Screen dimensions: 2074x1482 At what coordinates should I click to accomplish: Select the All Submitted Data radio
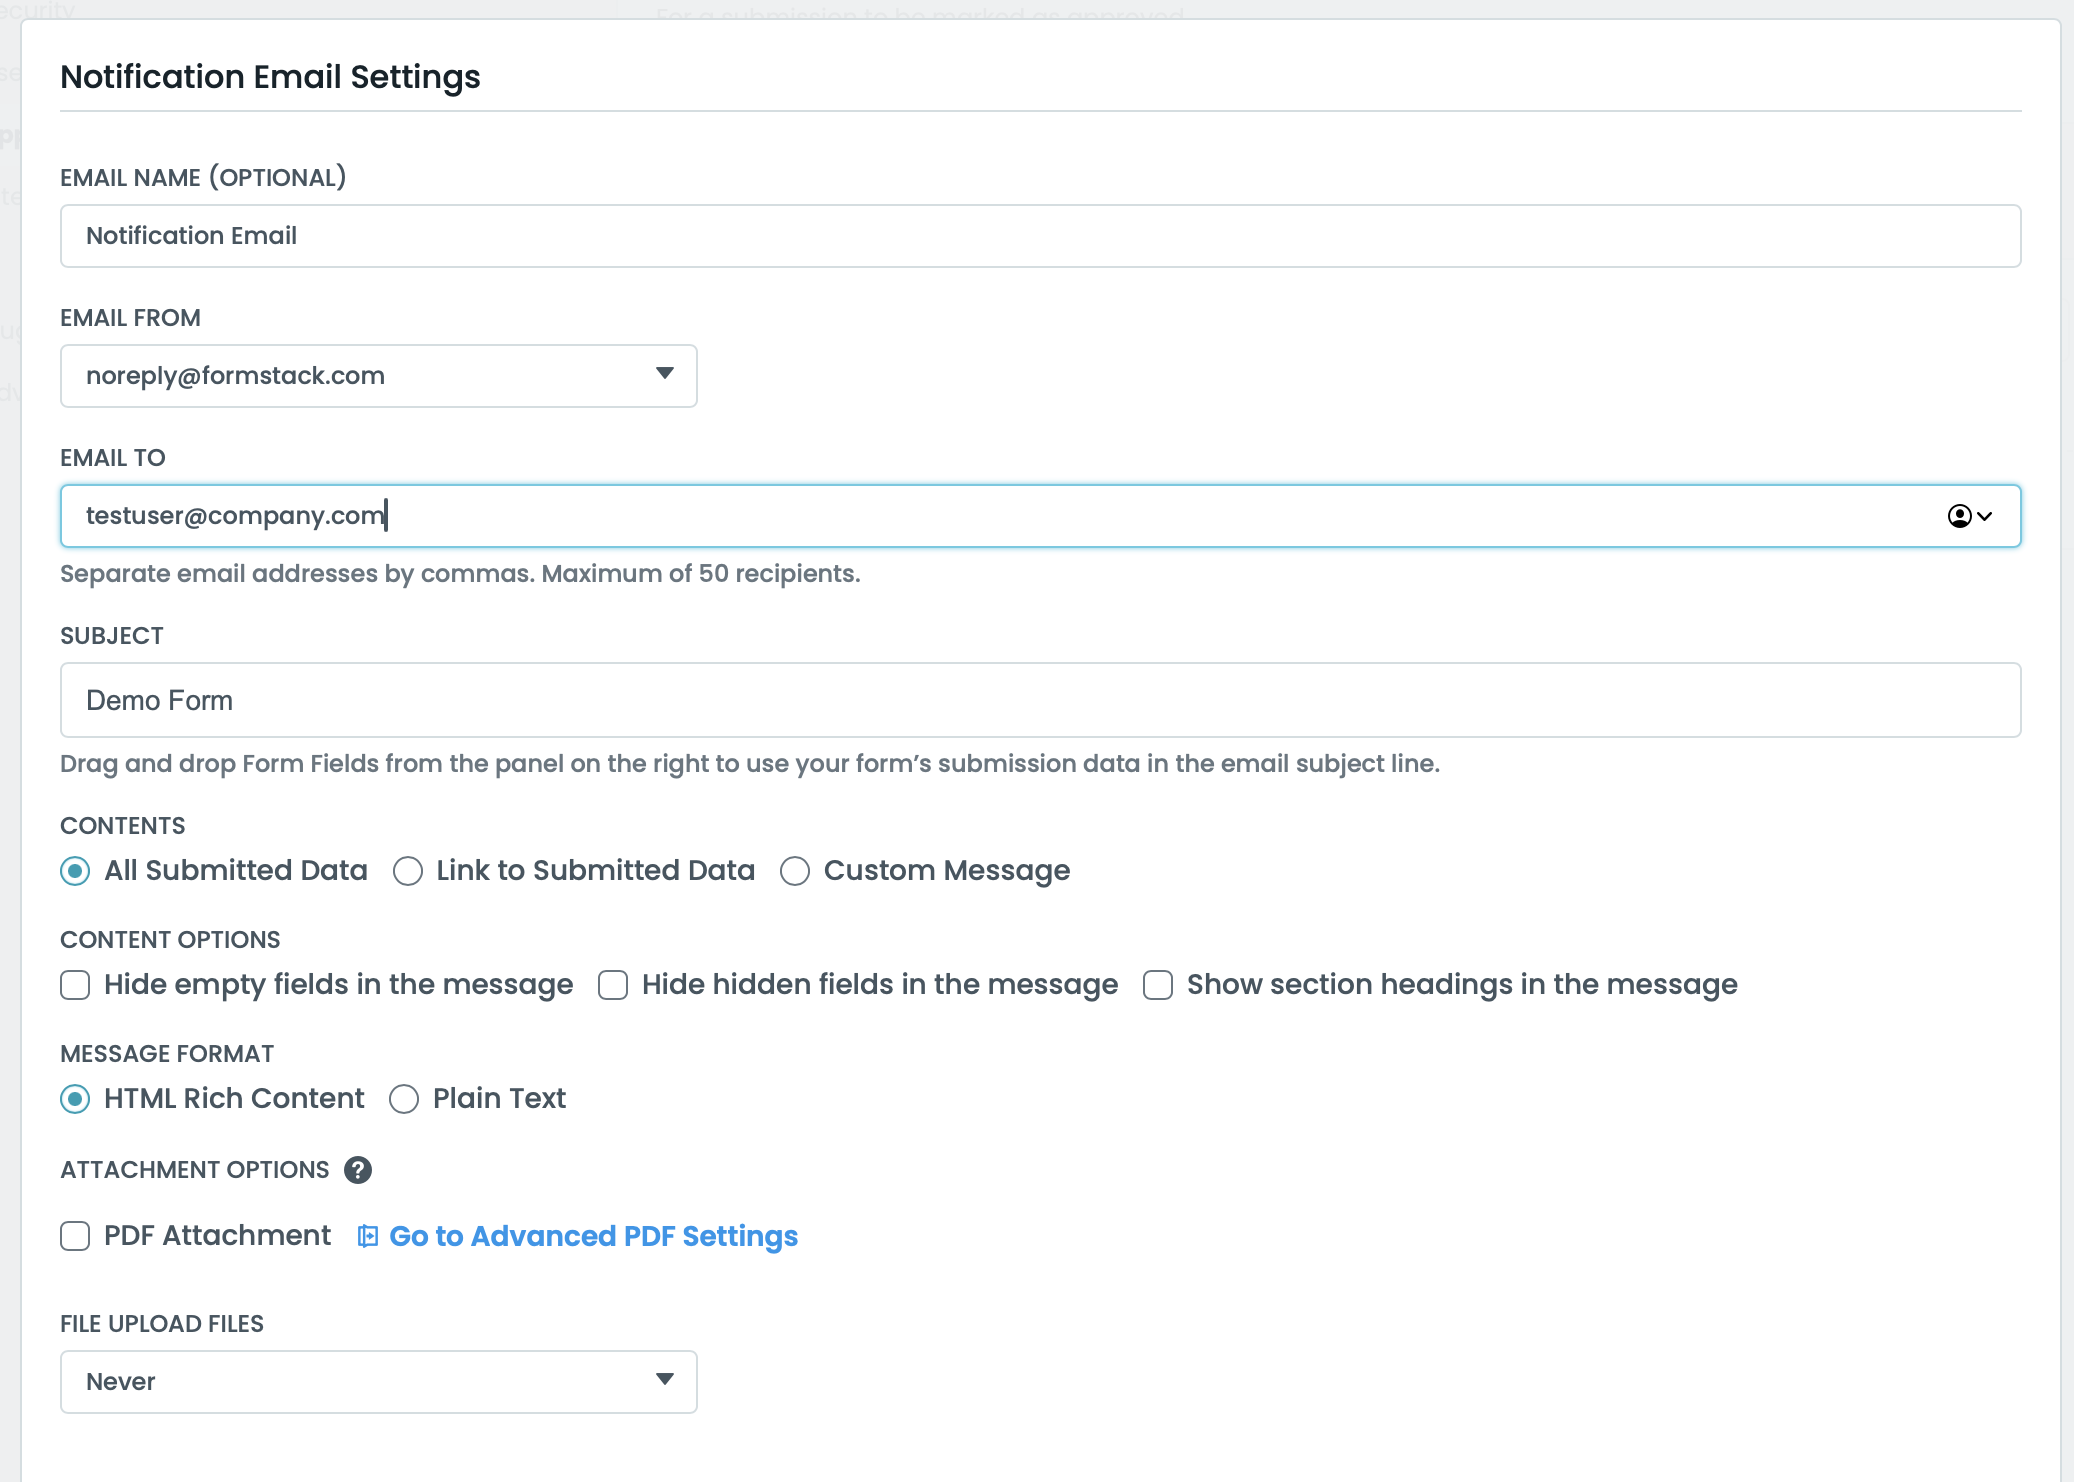point(75,871)
